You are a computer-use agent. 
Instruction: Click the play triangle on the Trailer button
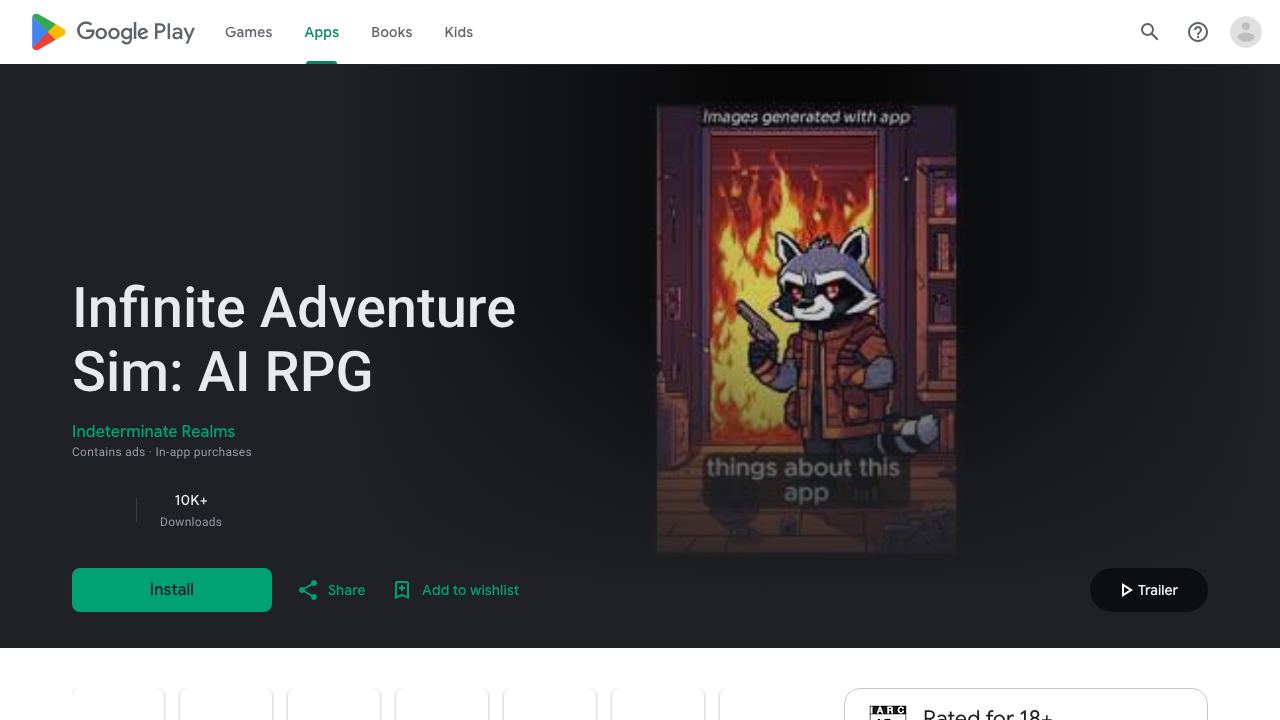1126,590
